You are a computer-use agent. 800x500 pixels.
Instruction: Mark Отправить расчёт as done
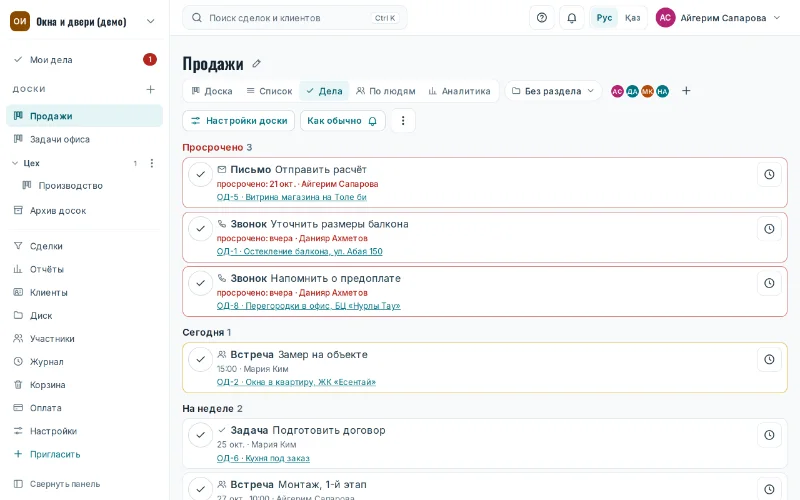coord(201,174)
